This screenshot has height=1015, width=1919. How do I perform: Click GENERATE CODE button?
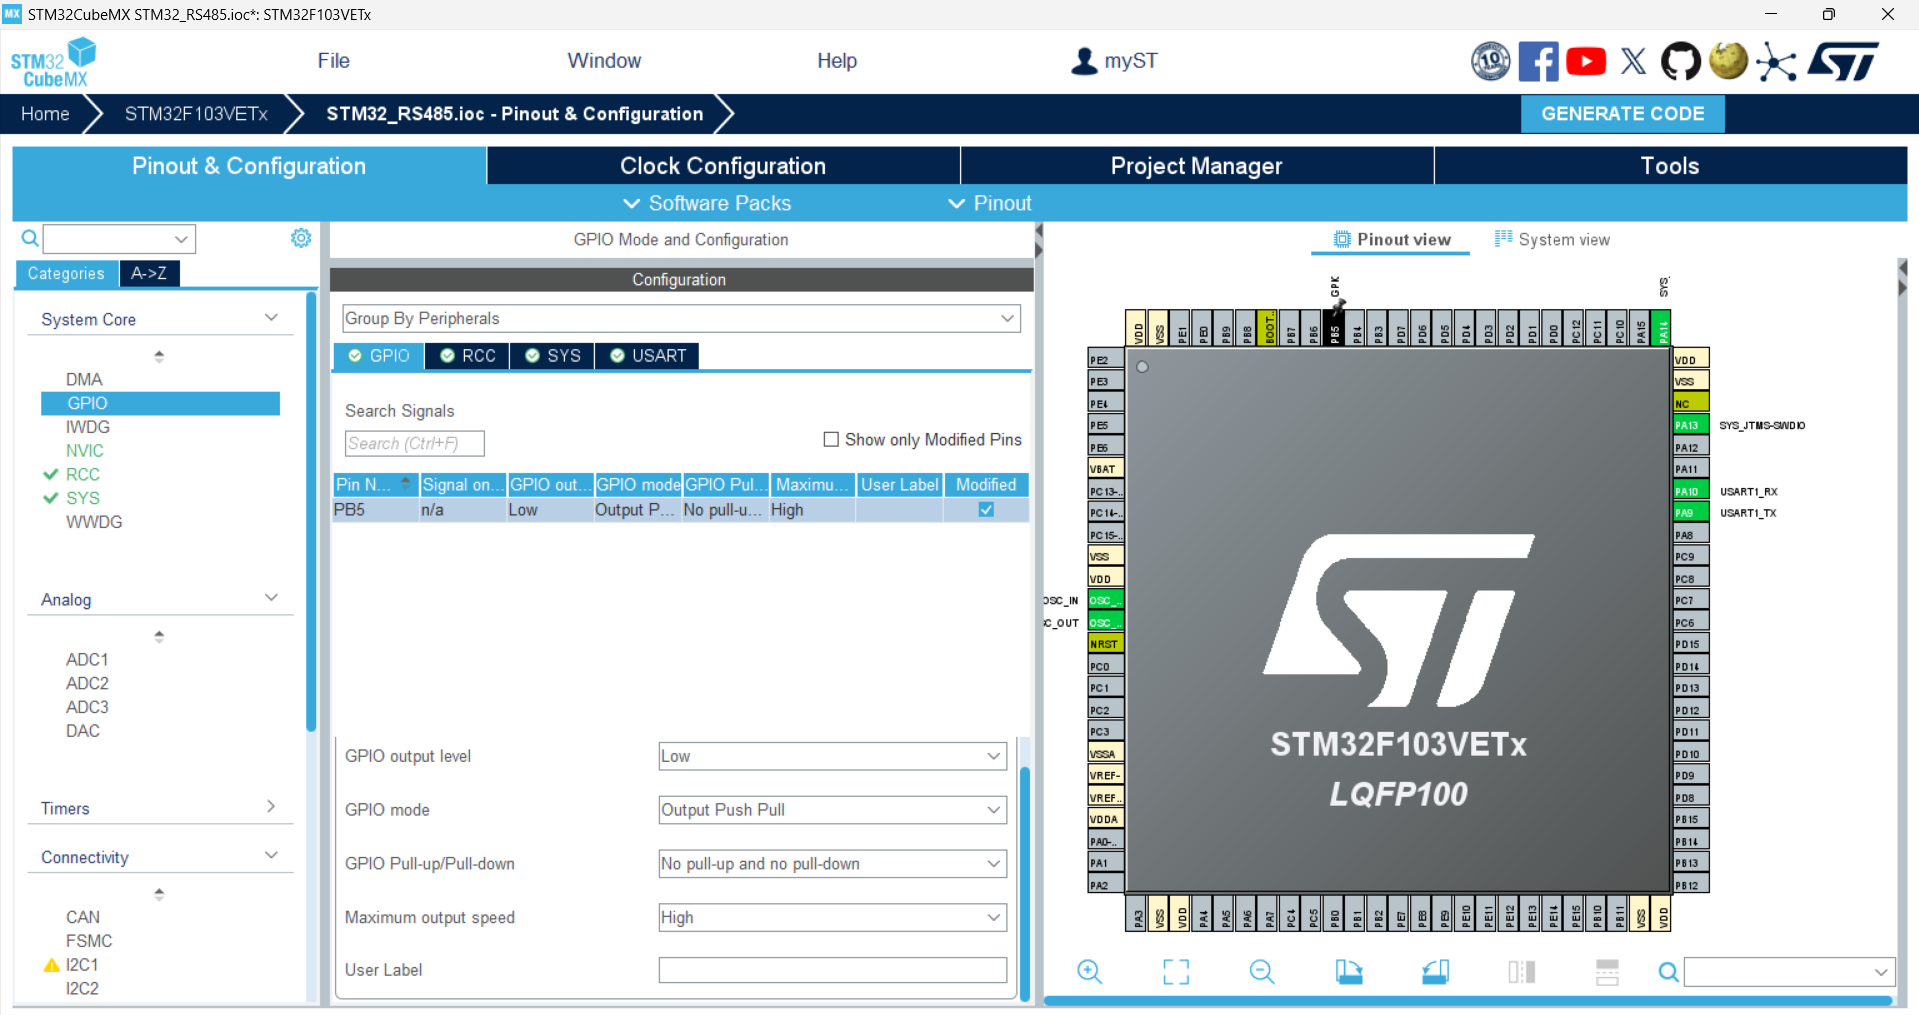coord(1623,114)
